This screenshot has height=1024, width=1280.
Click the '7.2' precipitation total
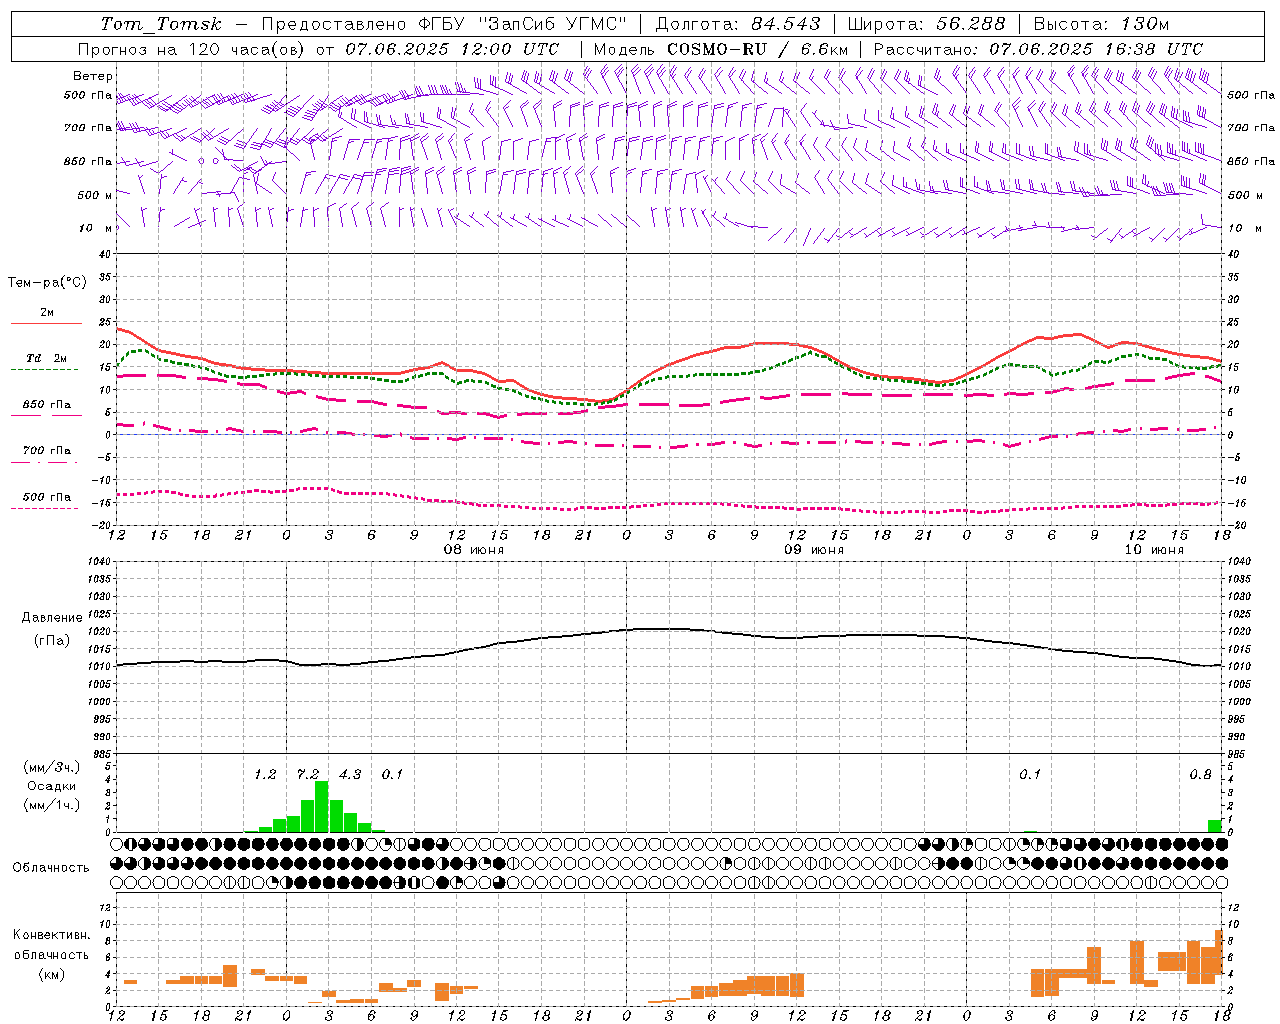click(308, 775)
